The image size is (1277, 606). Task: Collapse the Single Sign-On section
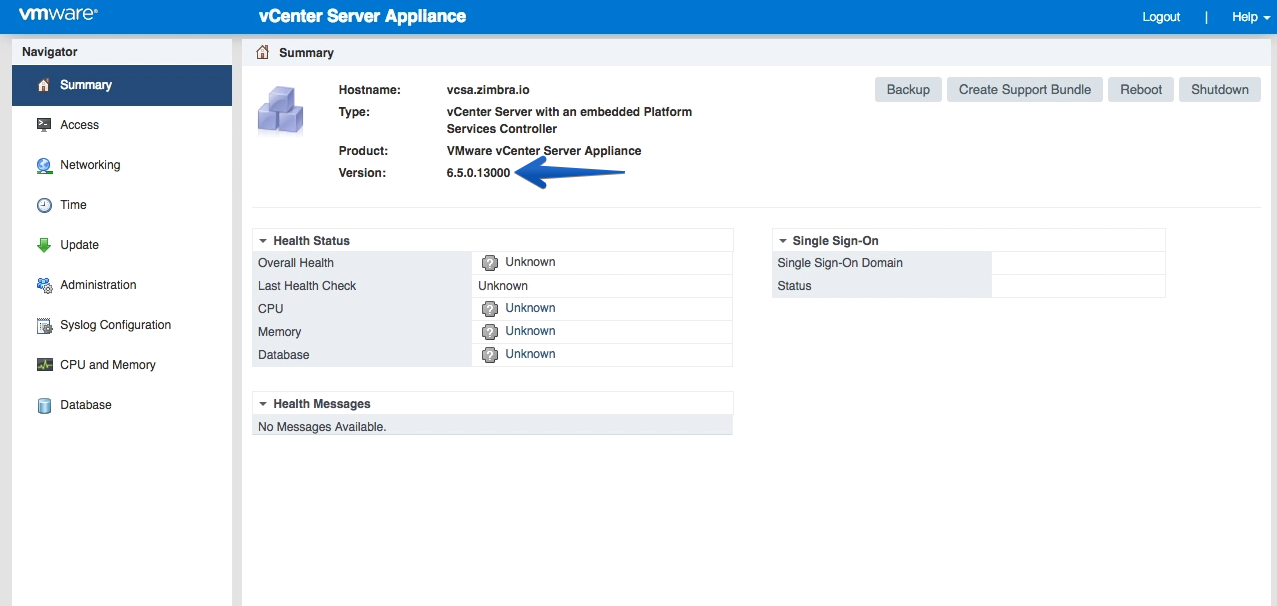pos(782,241)
